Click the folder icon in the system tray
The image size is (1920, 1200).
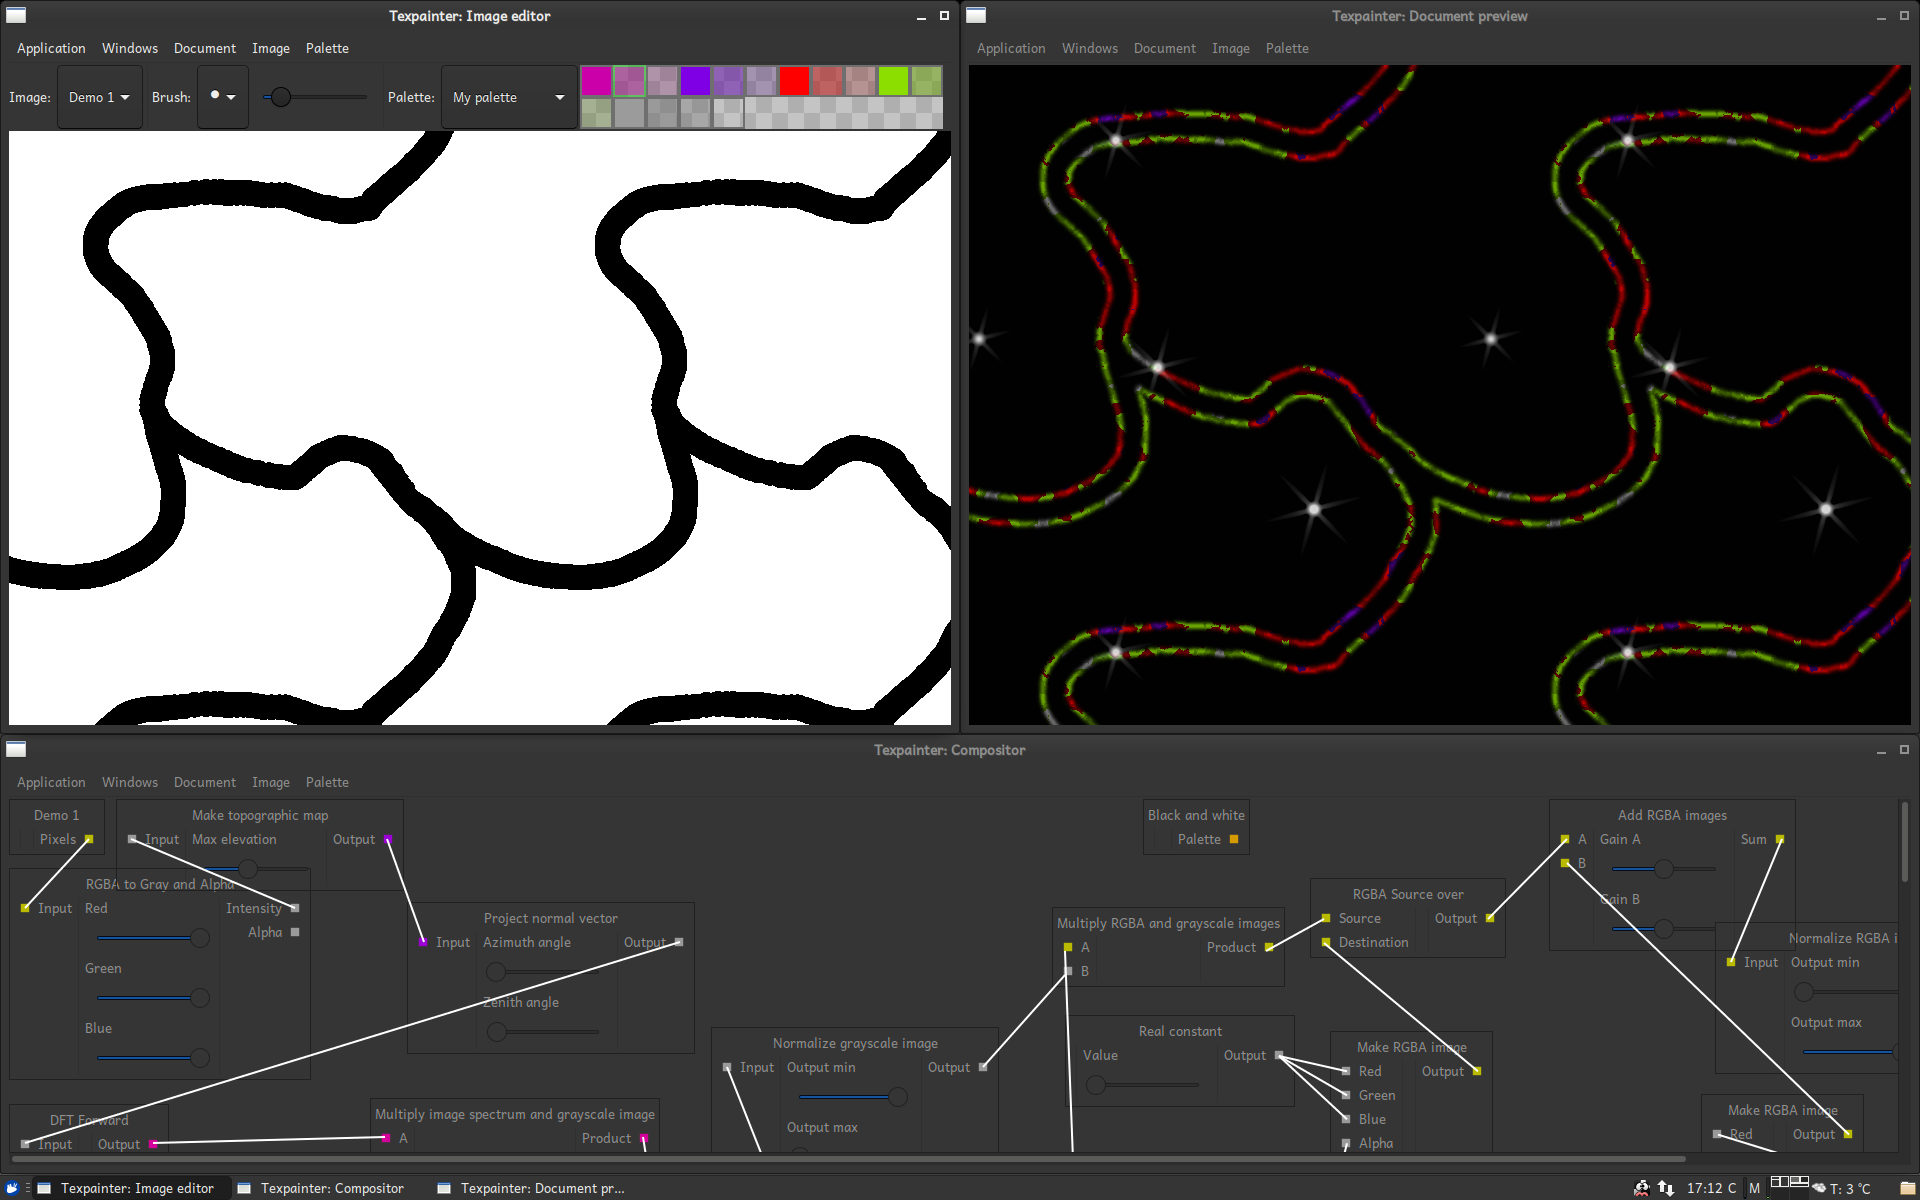[x=1907, y=1188]
